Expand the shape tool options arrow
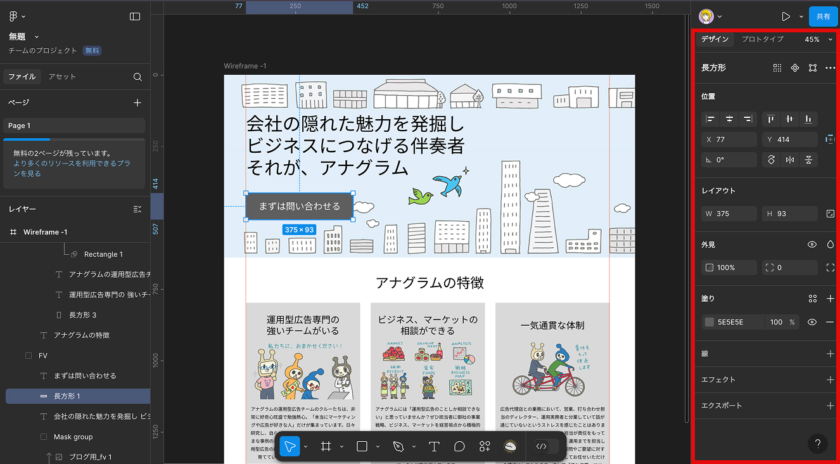Viewport: 840px width, 464px height. [x=379, y=446]
